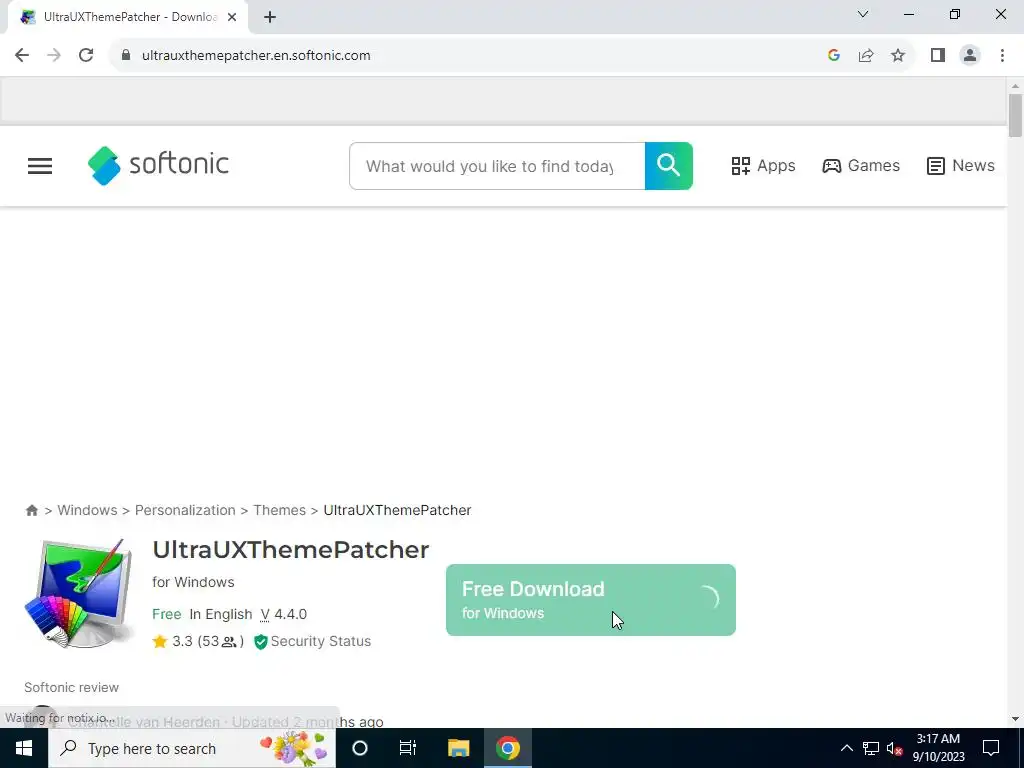Click the Softonic review heading
Image resolution: width=1024 pixels, height=768 pixels.
pyautogui.click(x=72, y=687)
